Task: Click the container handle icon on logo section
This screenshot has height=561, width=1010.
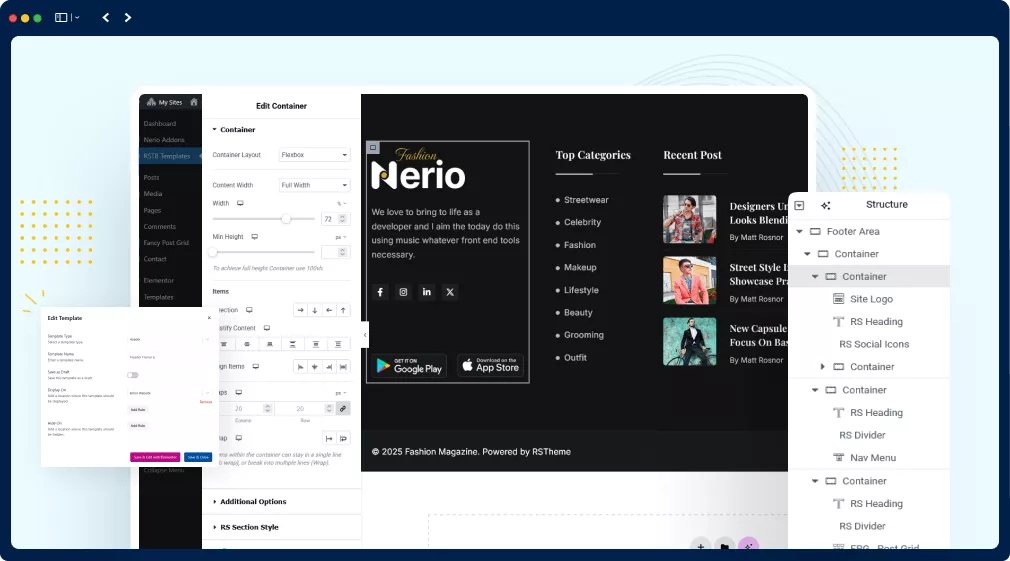Action: point(373,147)
